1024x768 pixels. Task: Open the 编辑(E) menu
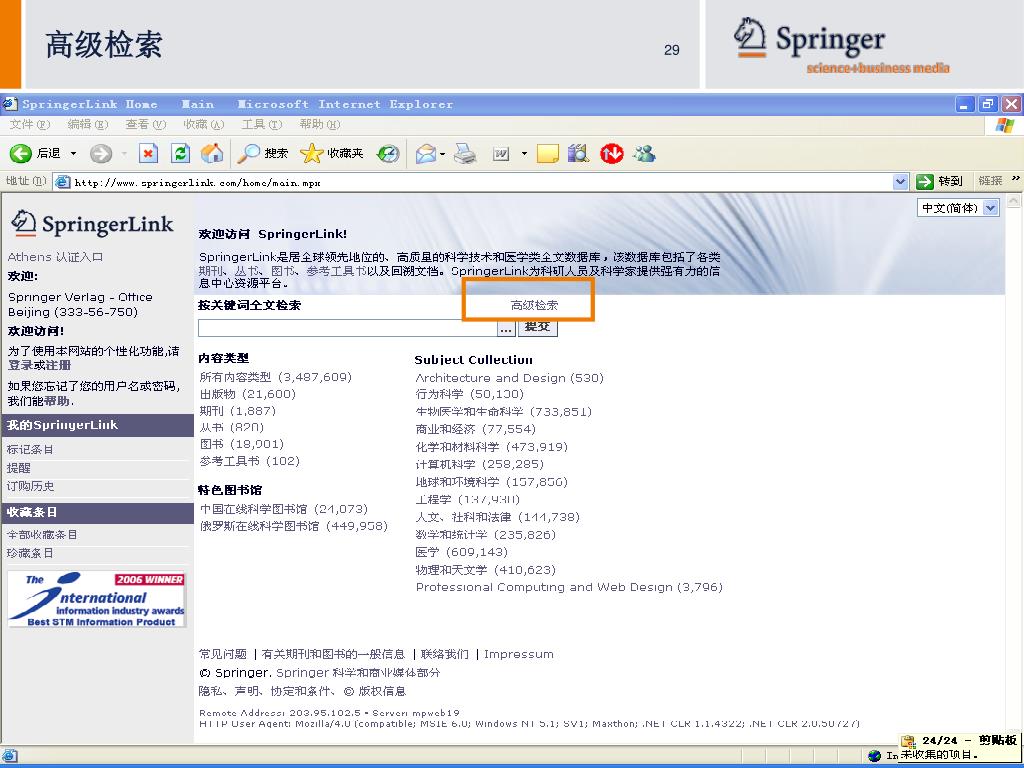(88, 124)
